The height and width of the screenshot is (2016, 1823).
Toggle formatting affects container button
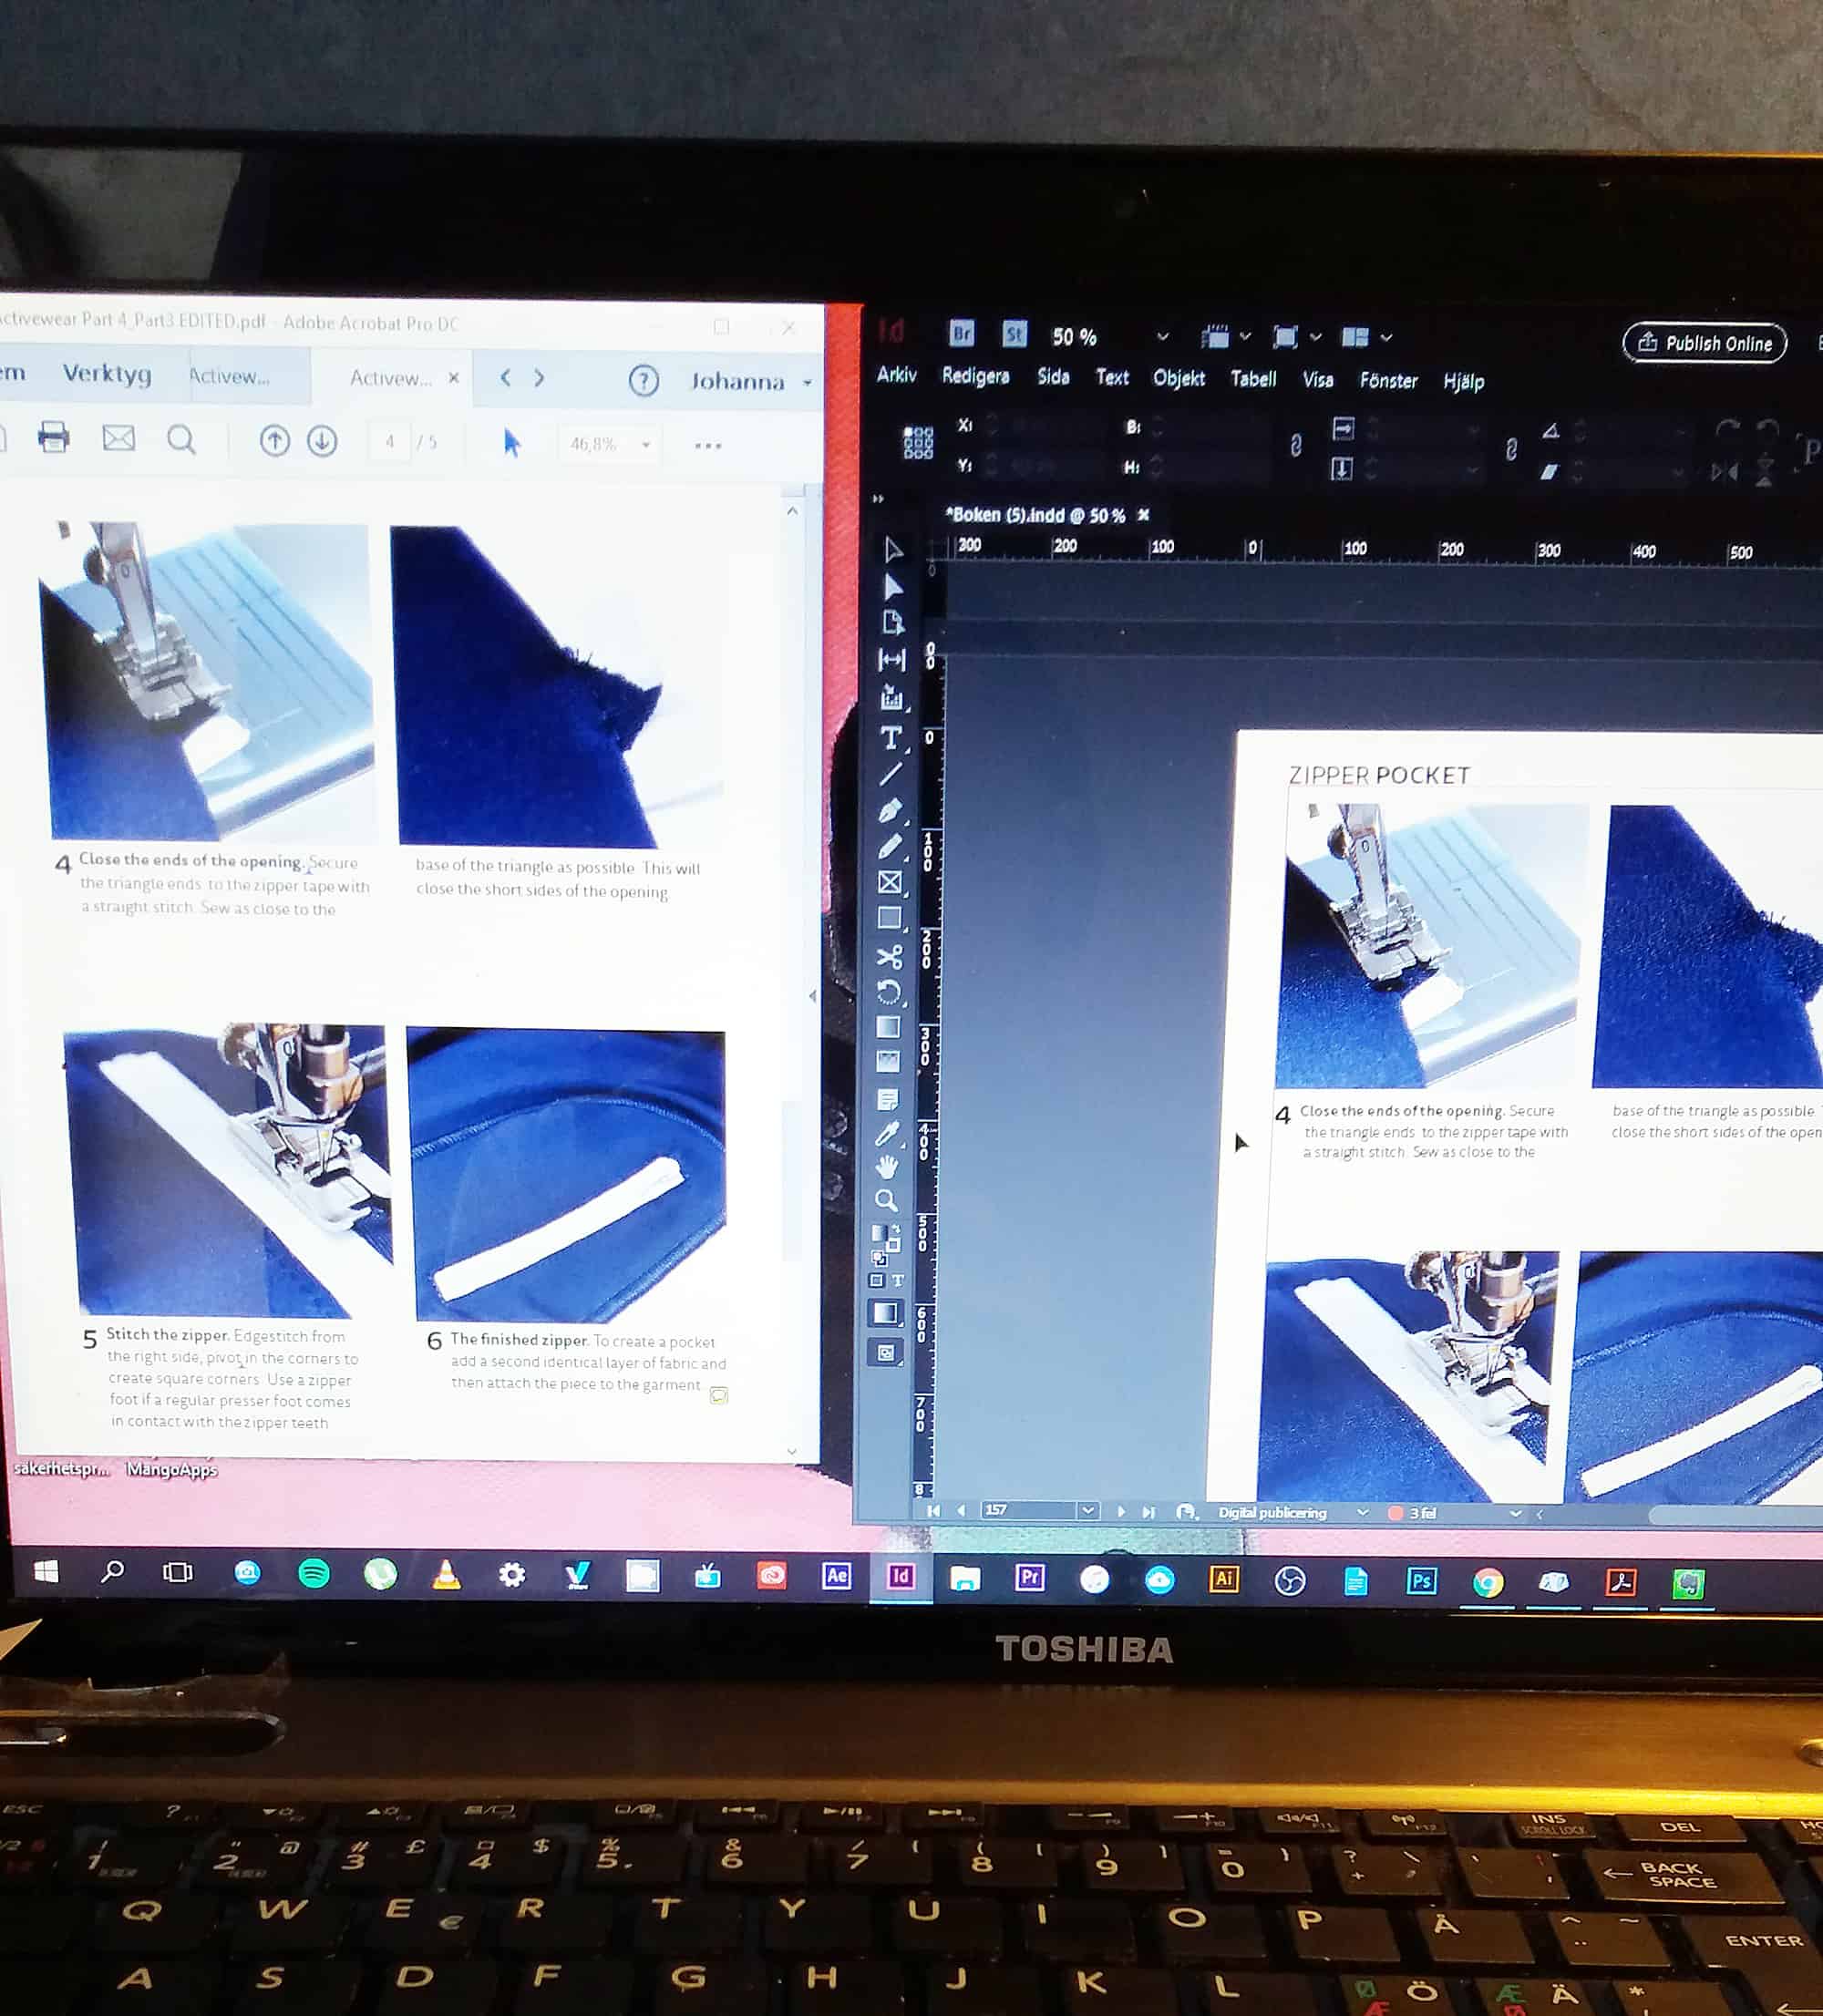pyautogui.click(x=877, y=1280)
